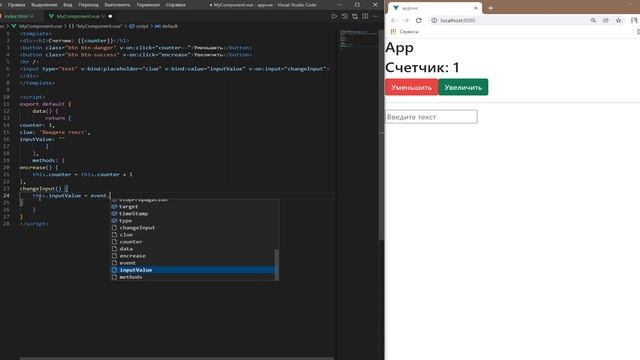Click the code minimap preview
This screenshot has height=360, width=640.
pyautogui.click(x=358, y=39)
